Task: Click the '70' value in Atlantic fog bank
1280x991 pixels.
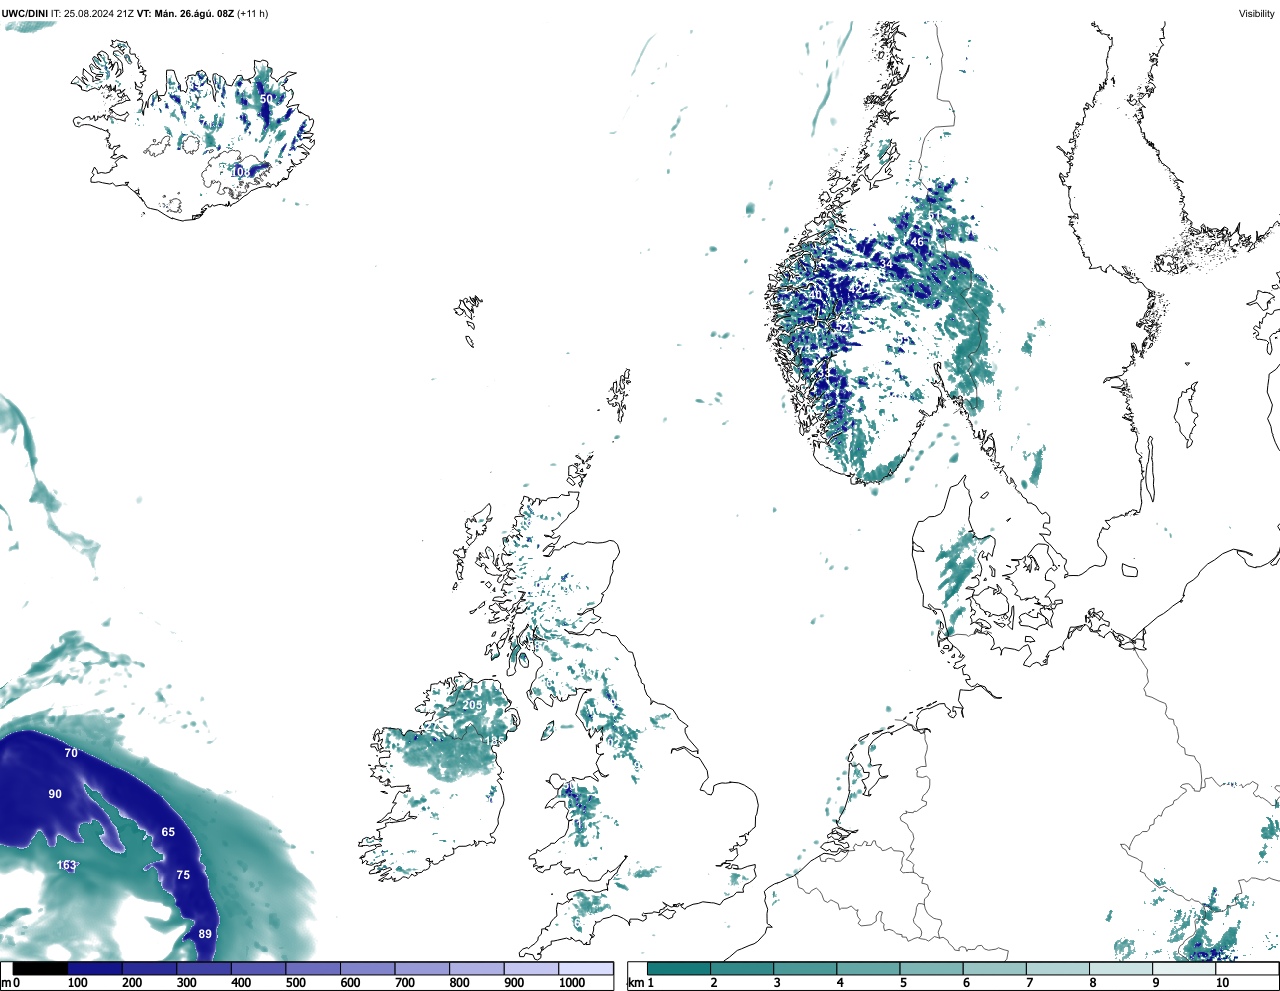Action: pyautogui.click(x=71, y=753)
